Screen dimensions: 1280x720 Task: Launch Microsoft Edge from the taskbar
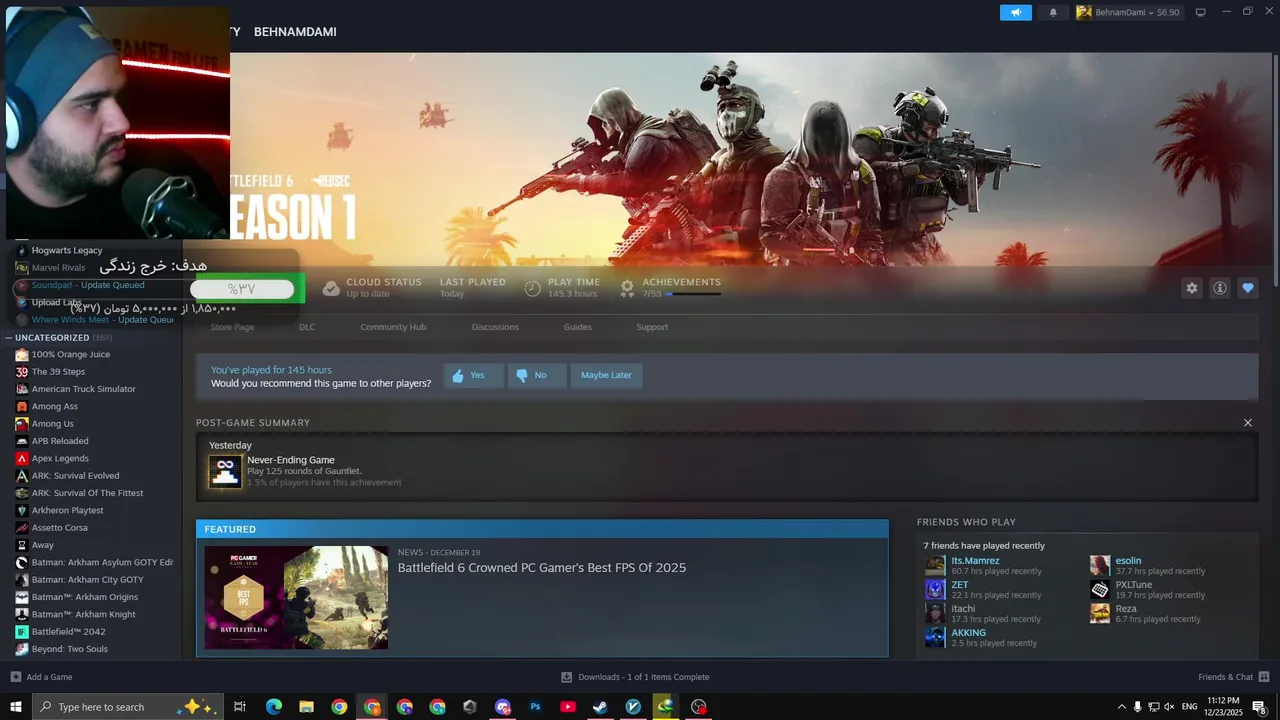tap(273, 707)
